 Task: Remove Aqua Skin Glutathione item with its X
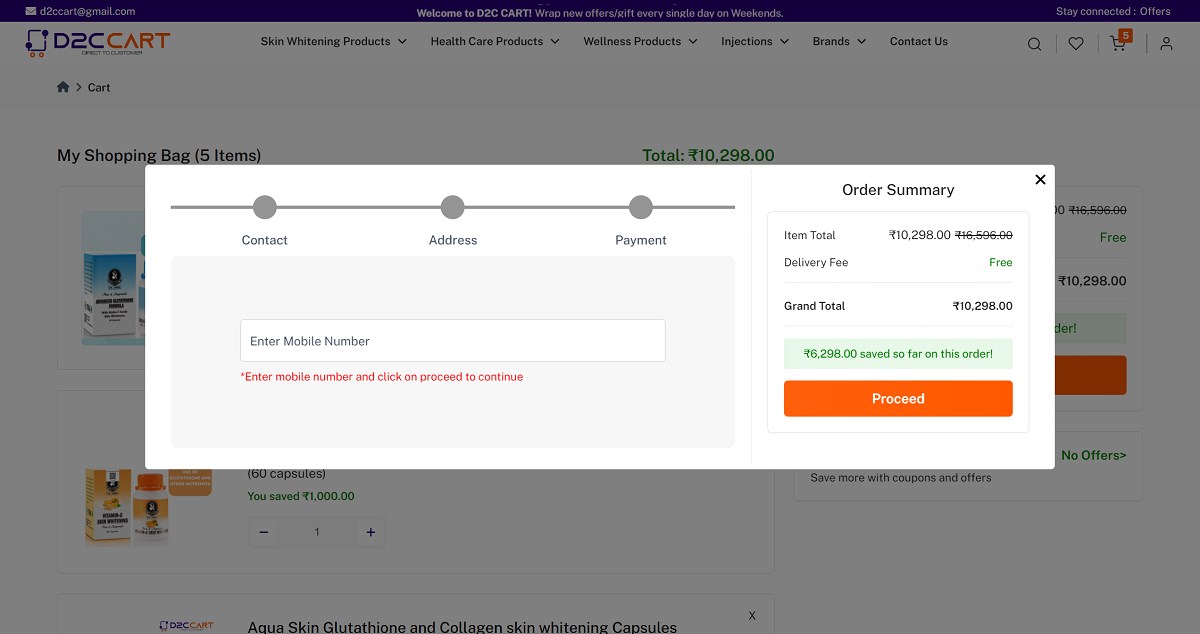point(751,616)
